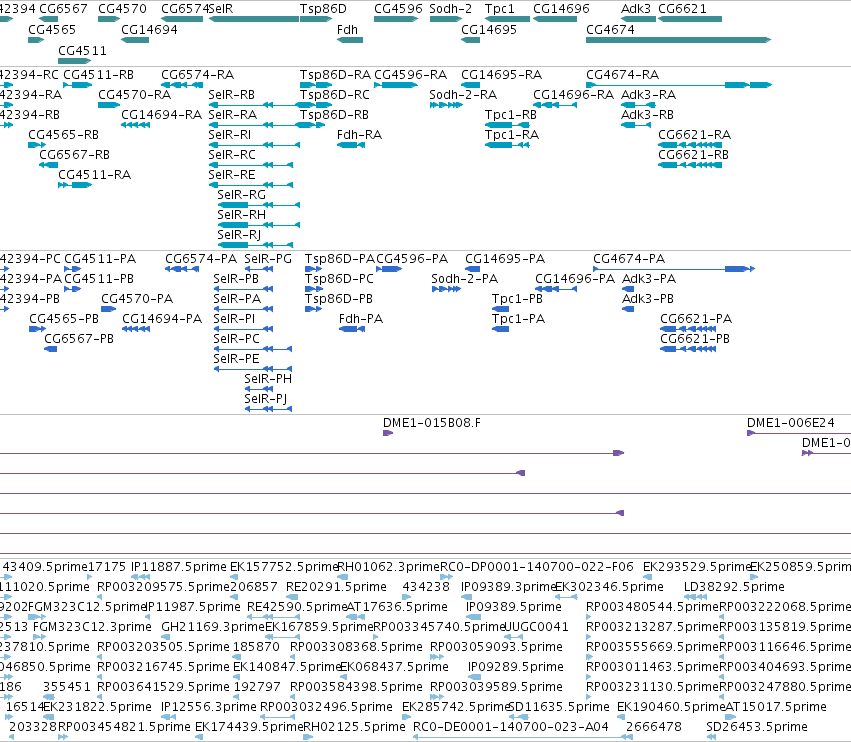Image resolution: width=851 pixels, height=742 pixels.
Task: Click the DME1-006E24 feature
Action: [x=799, y=433]
